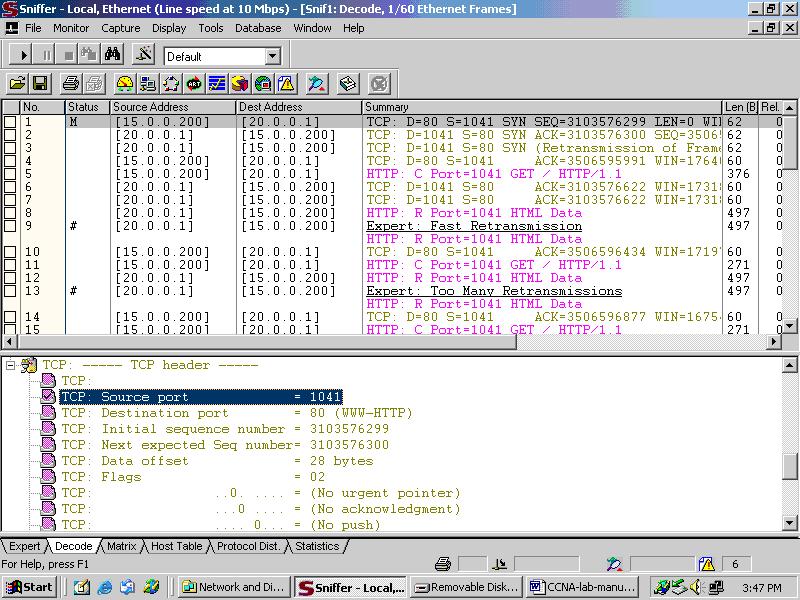Open the Dashboard gauge icon
The image size is (800, 600).
point(124,84)
